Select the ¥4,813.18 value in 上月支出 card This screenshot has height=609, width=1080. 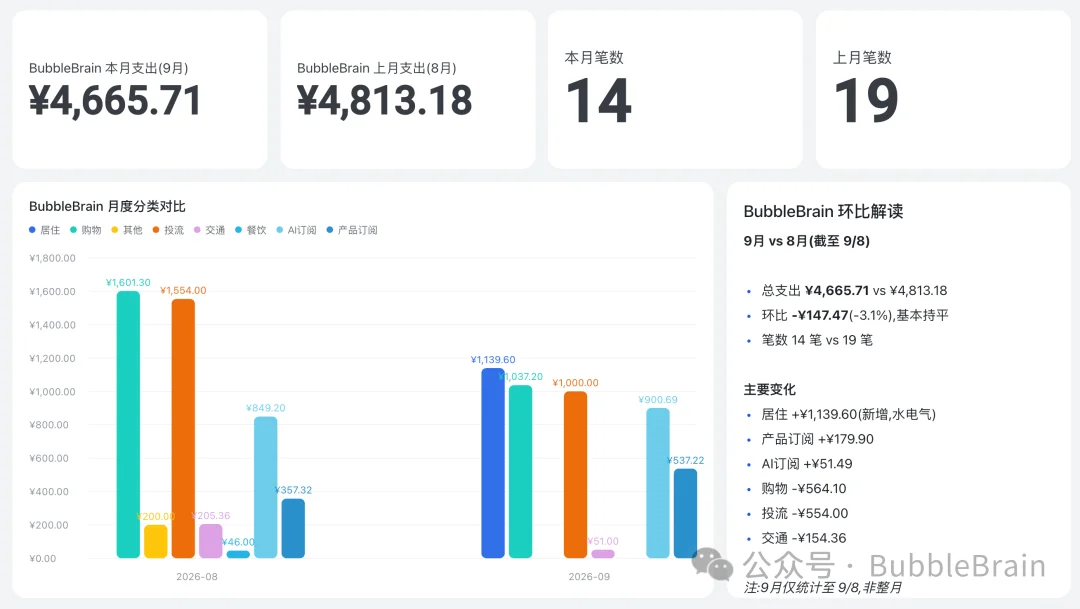pos(384,101)
